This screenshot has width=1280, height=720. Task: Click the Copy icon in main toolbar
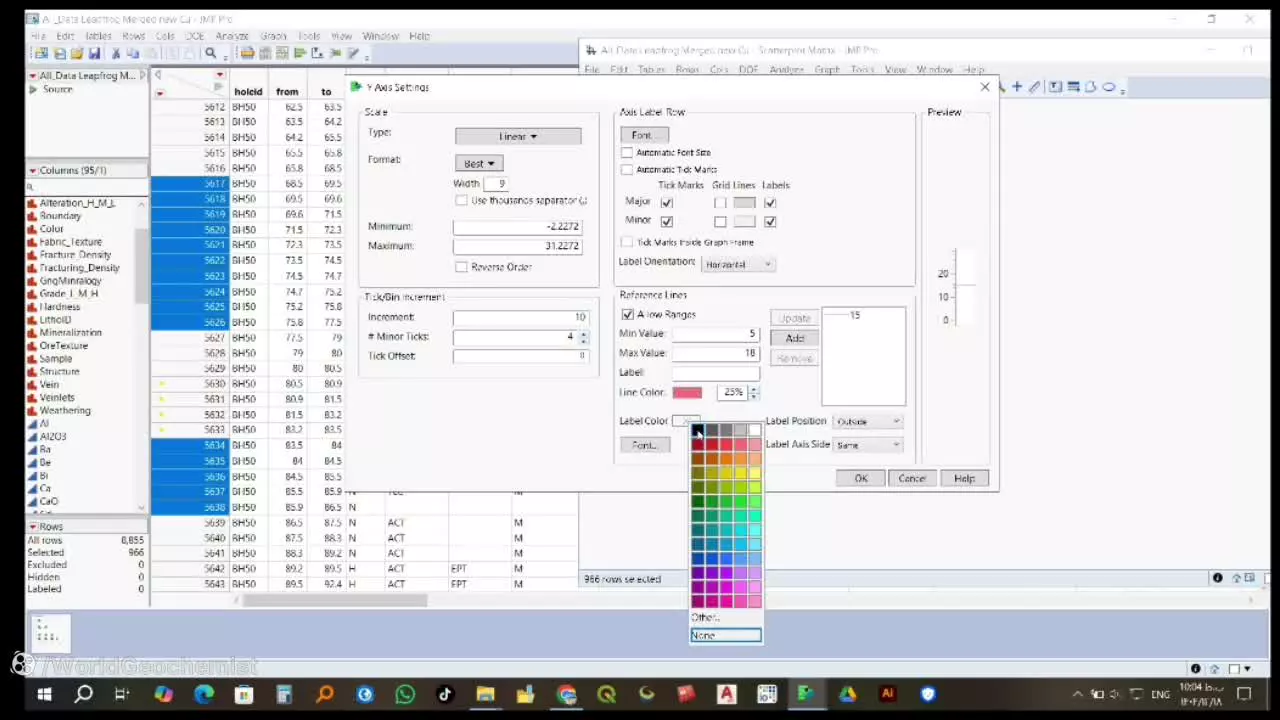click(x=134, y=53)
